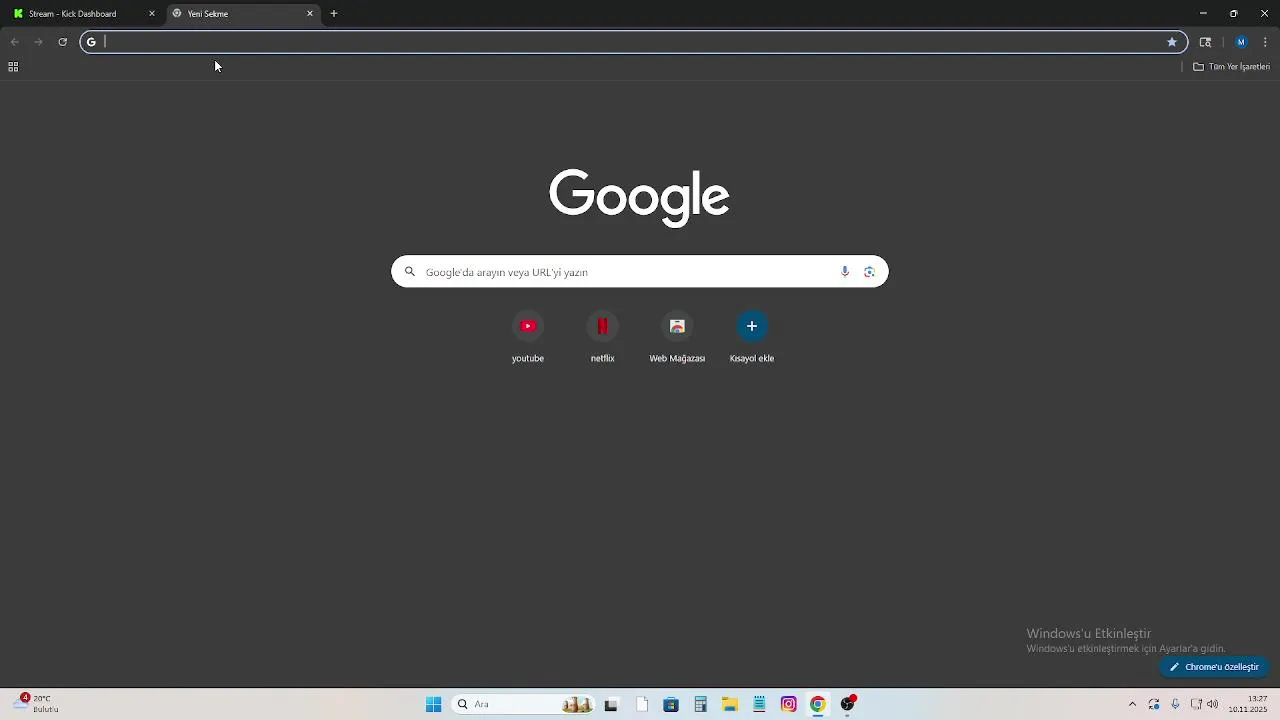This screenshot has width=1280, height=720.
Task: Click the Chrome'u özelleştir button
Action: click(x=1214, y=667)
